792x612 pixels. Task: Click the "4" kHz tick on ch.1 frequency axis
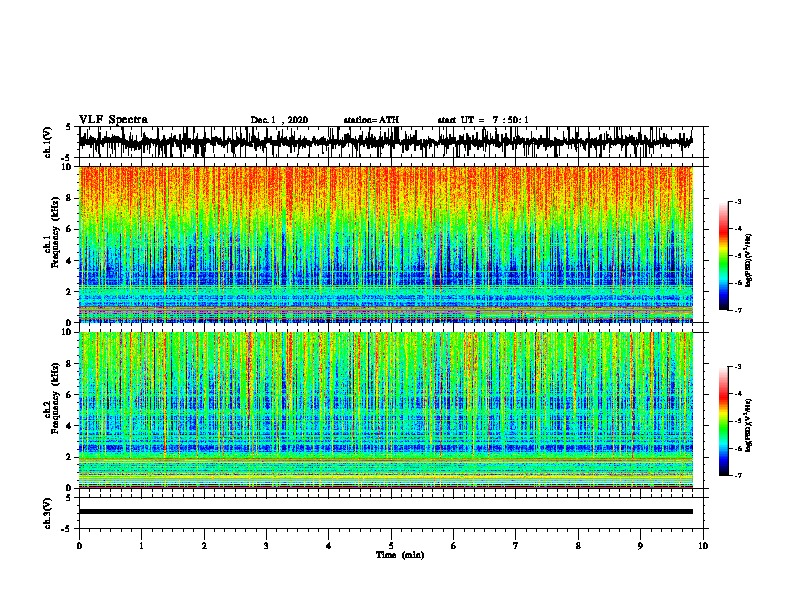pyautogui.click(x=70, y=261)
